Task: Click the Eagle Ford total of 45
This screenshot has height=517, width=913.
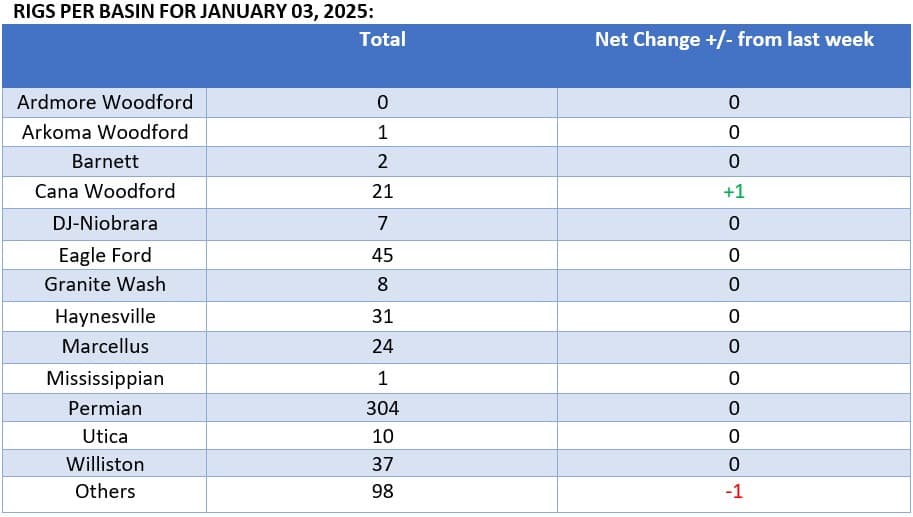Action: click(x=382, y=255)
